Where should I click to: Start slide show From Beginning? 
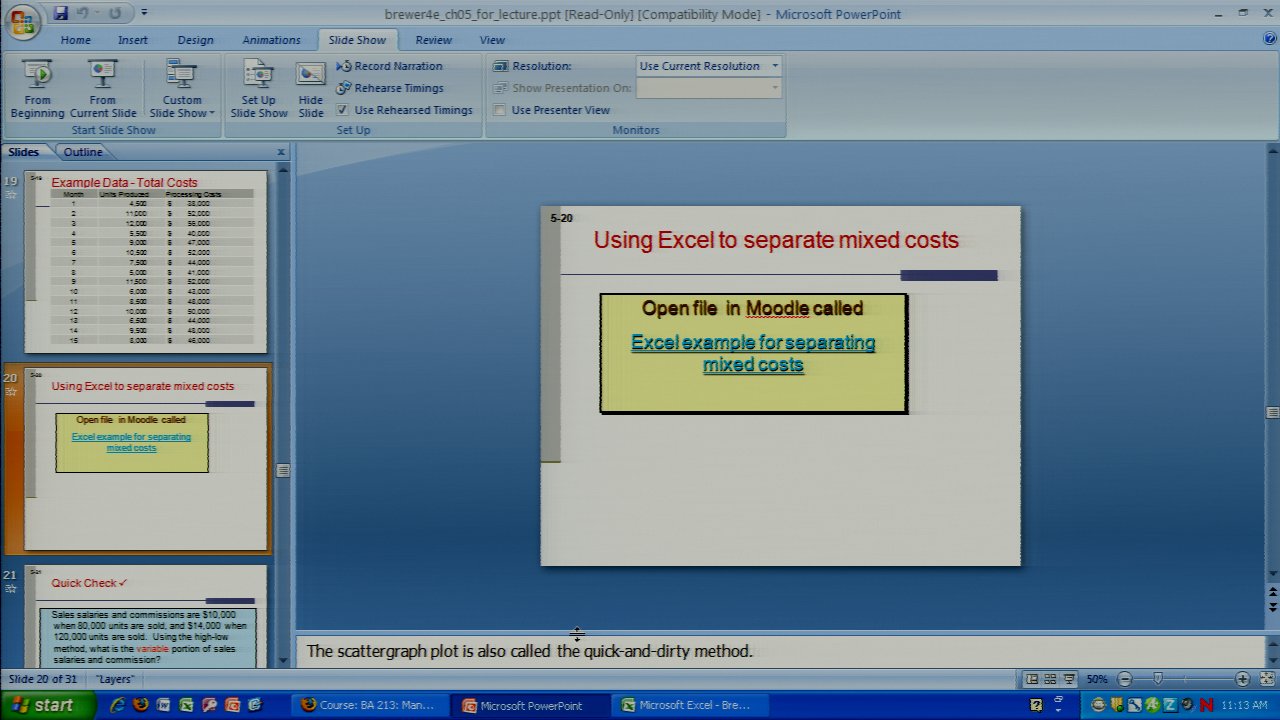[x=37, y=88]
